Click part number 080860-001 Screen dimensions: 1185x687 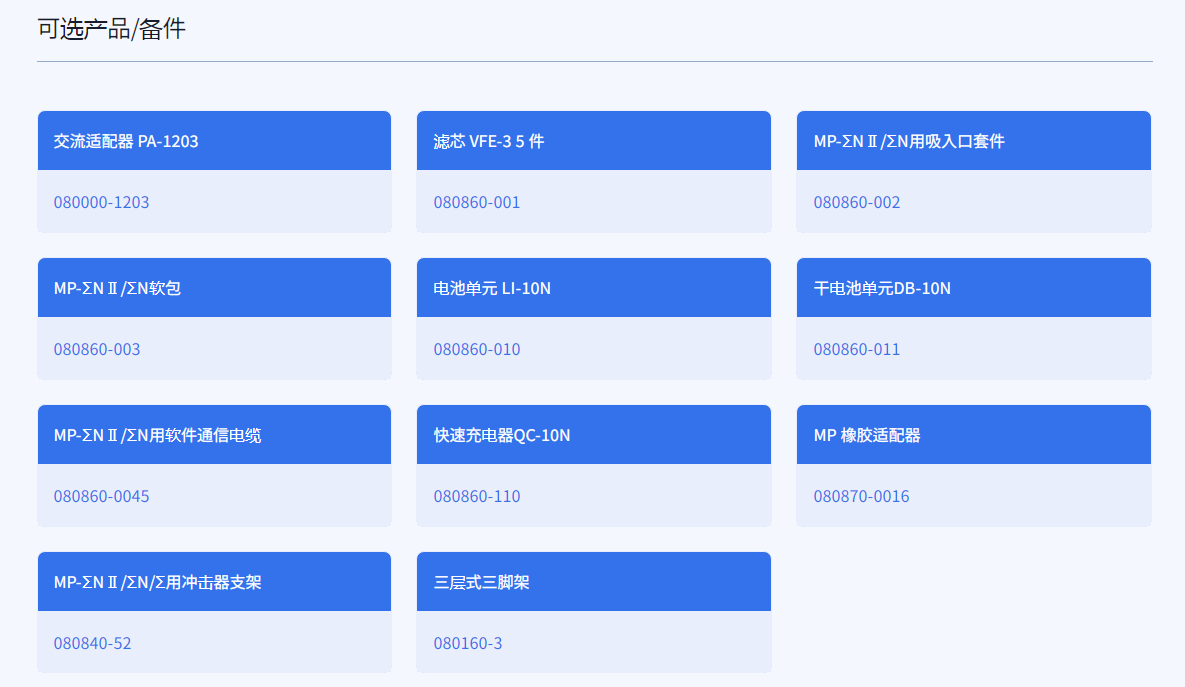click(x=477, y=202)
